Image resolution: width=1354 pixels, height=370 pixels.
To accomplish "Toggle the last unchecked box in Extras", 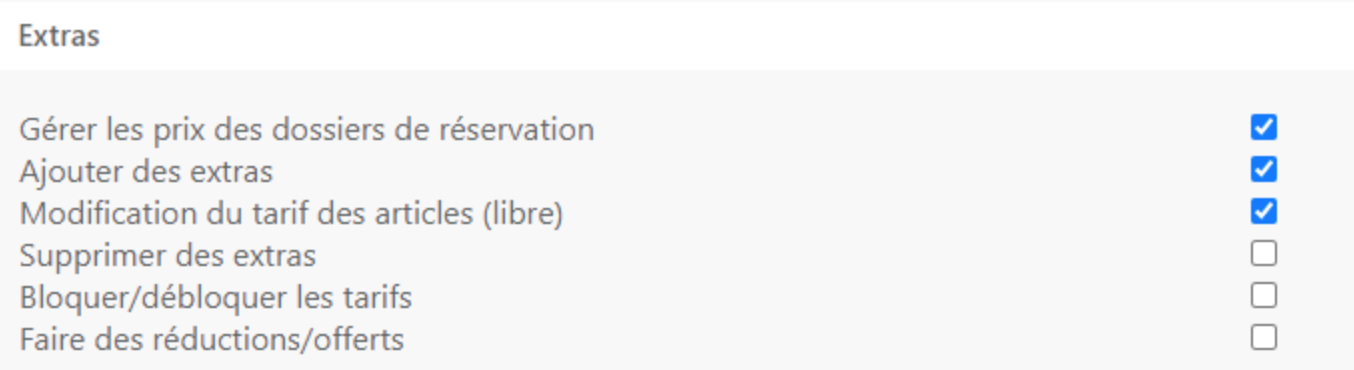I will tap(1264, 337).
